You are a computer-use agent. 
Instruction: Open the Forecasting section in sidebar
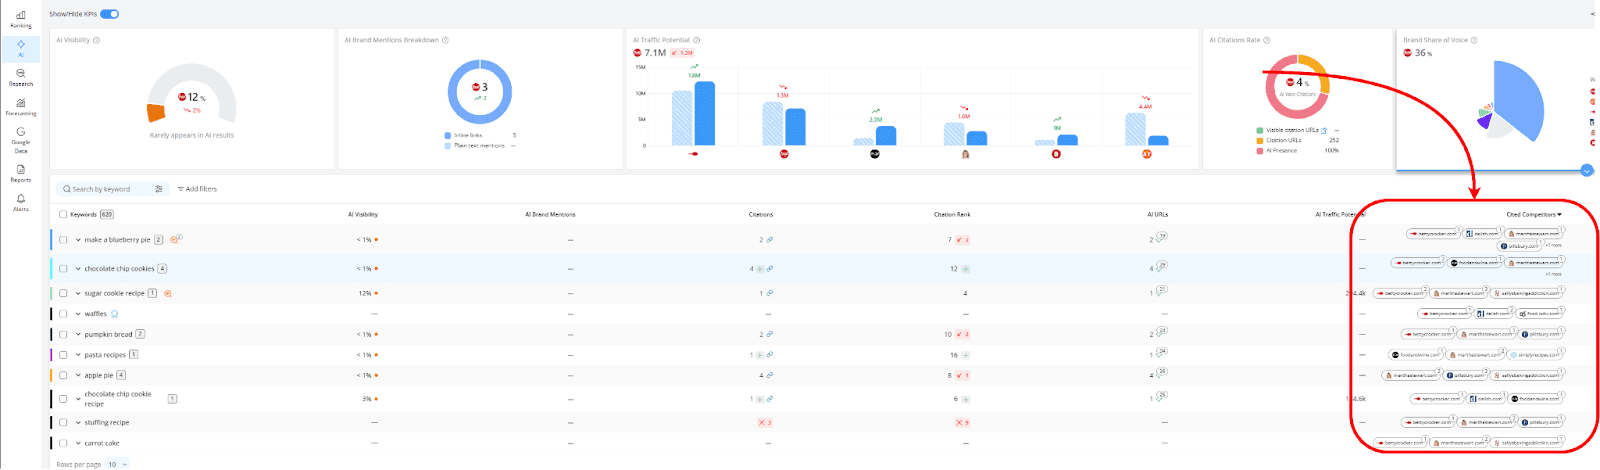click(x=21, y=106)
